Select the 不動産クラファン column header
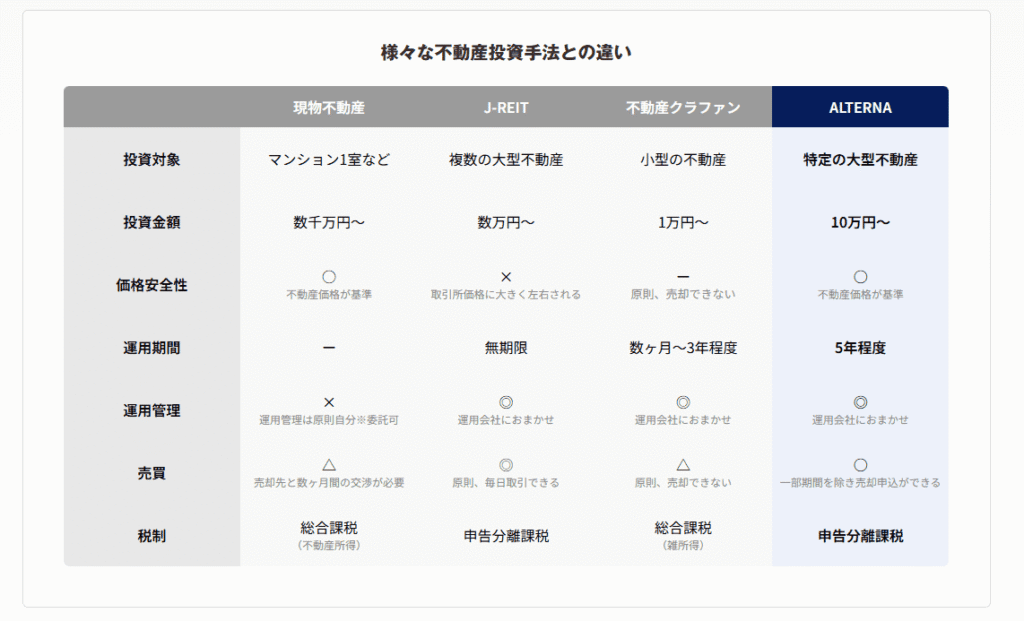This screenshot has width=1024, height=621. (683, 107)
